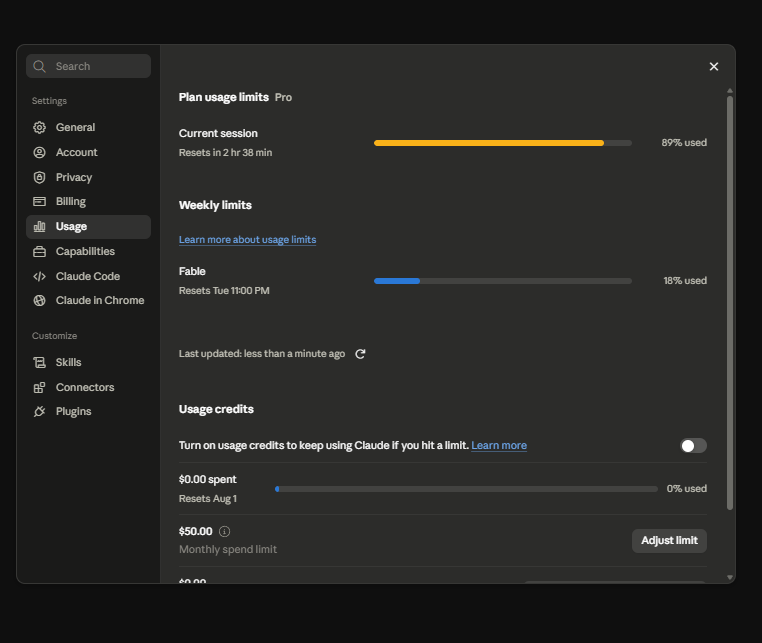Click the Privacy shield icon

(x=39, y=177)
